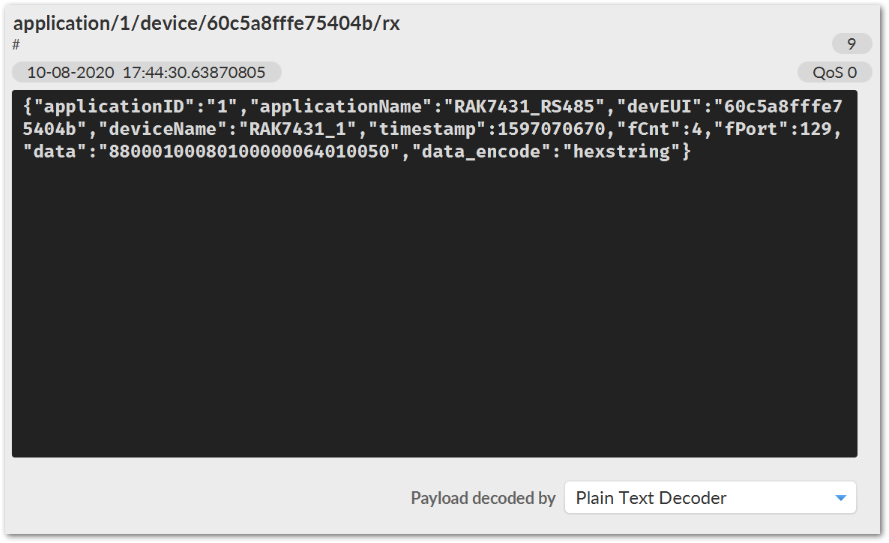Click the blue arrow of decoder combo box
Screen dimensions: 889x543
[840, 498]
